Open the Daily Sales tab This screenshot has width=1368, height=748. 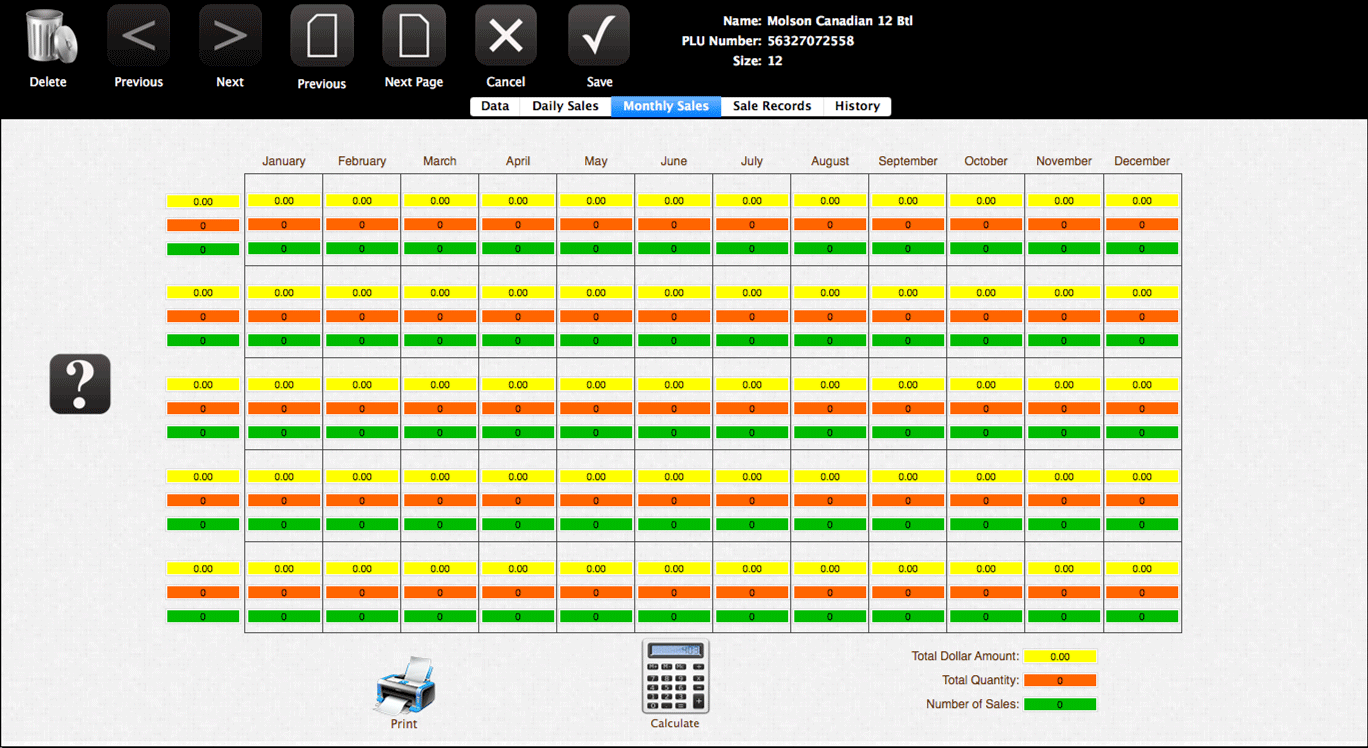(x=565, y=106)
